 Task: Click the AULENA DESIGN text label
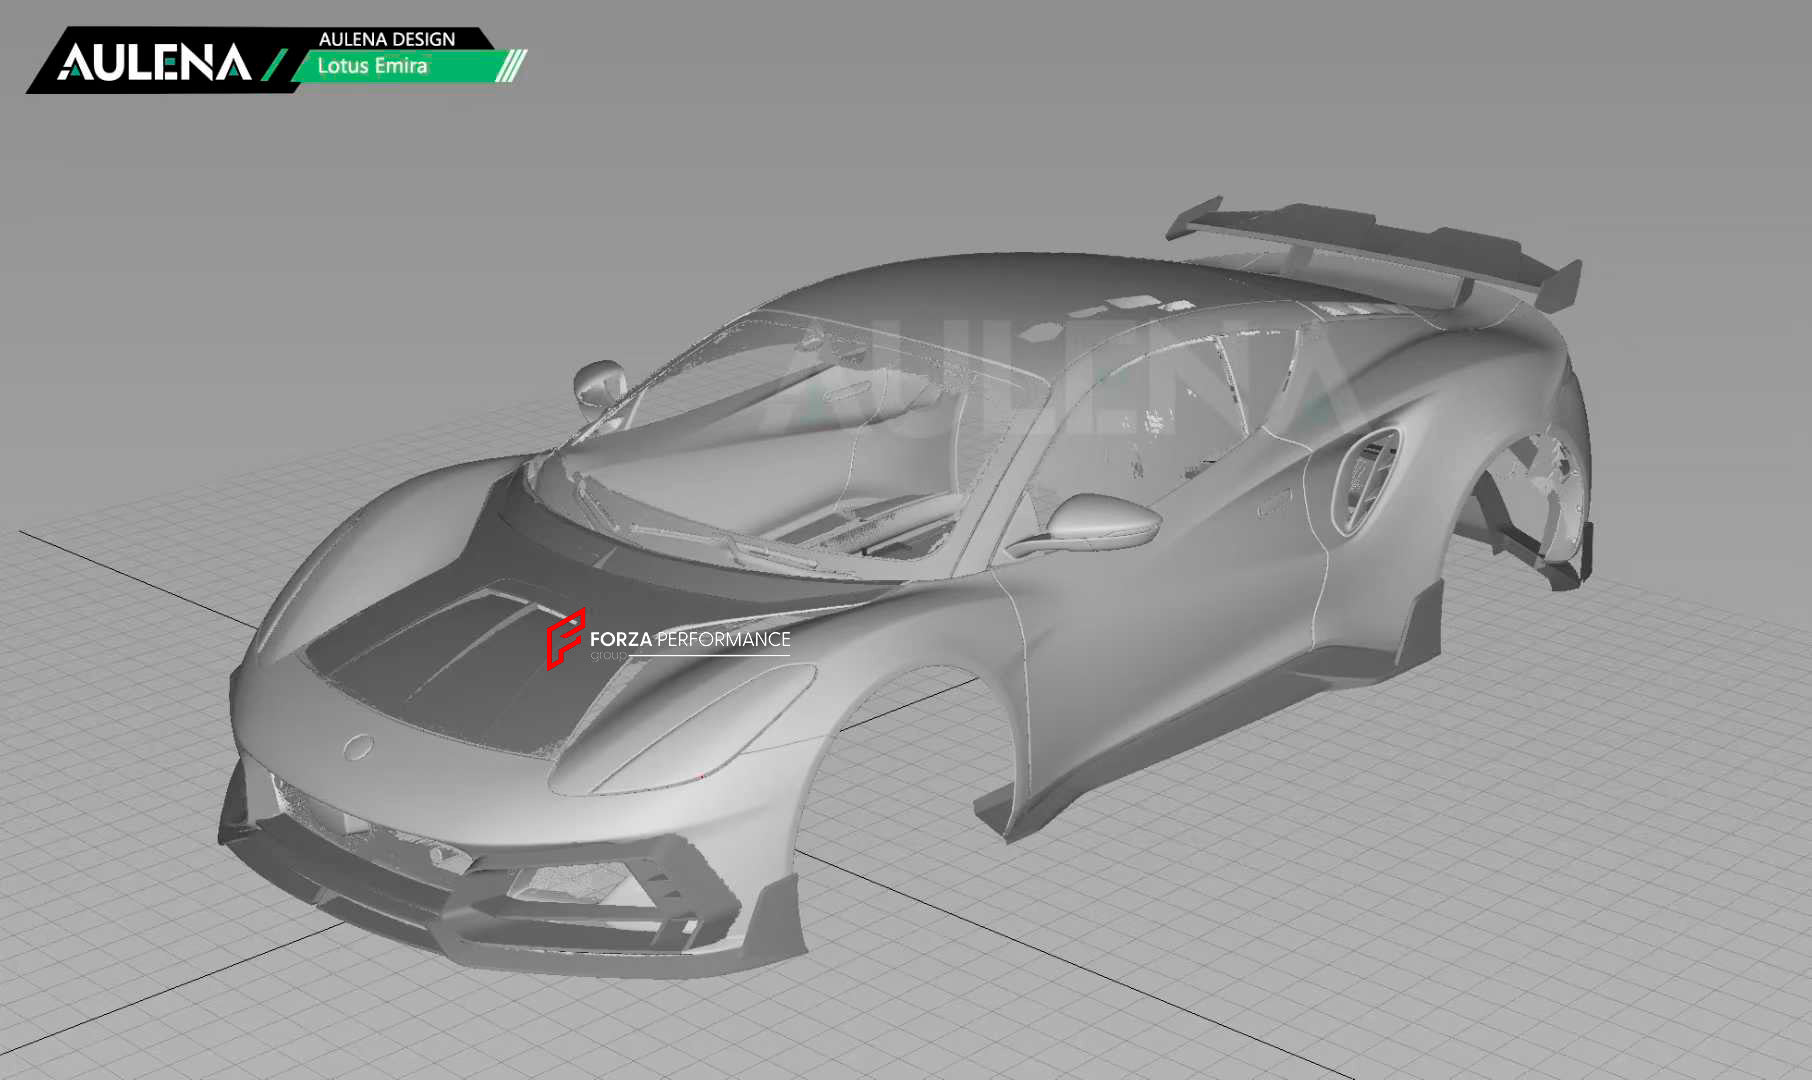(x=387, y=39)
